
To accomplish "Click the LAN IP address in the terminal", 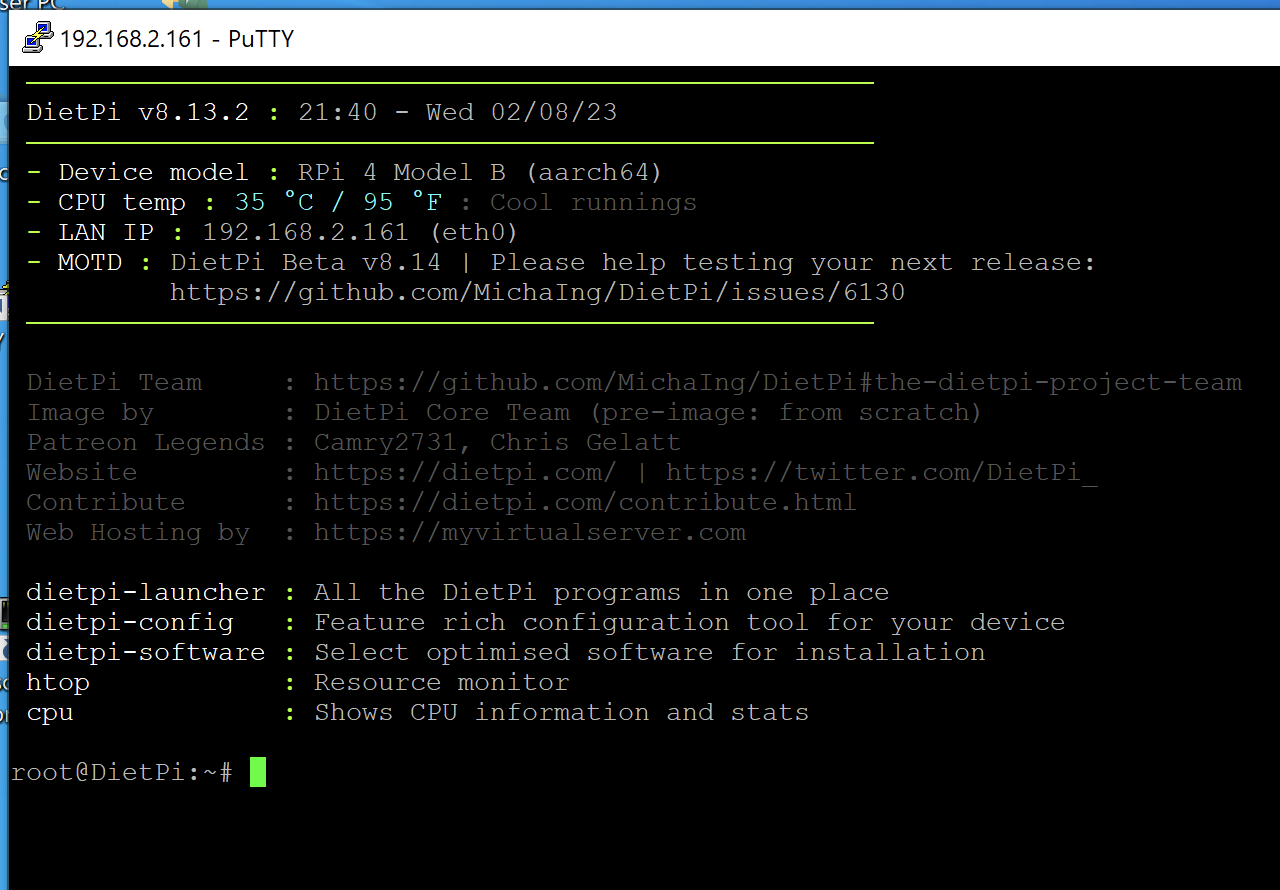I will pos(305,232).
